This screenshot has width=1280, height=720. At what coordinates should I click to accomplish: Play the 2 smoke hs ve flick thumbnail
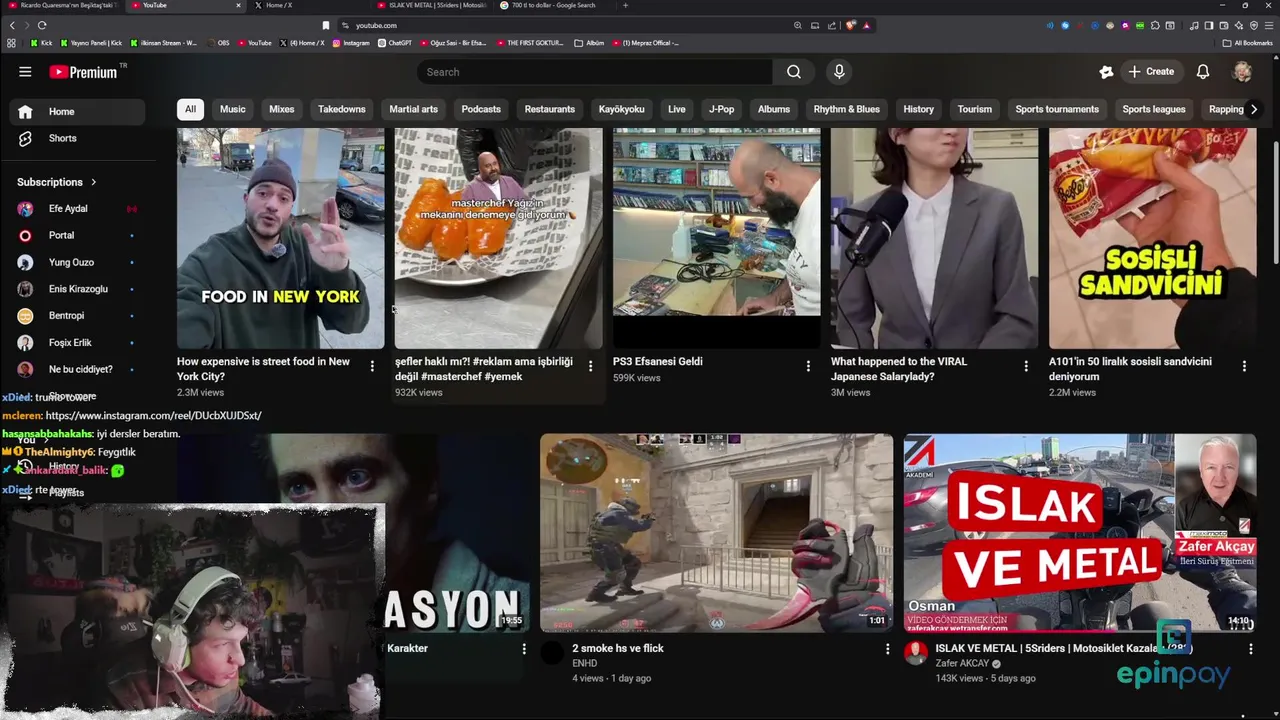(x=716, y=533)
